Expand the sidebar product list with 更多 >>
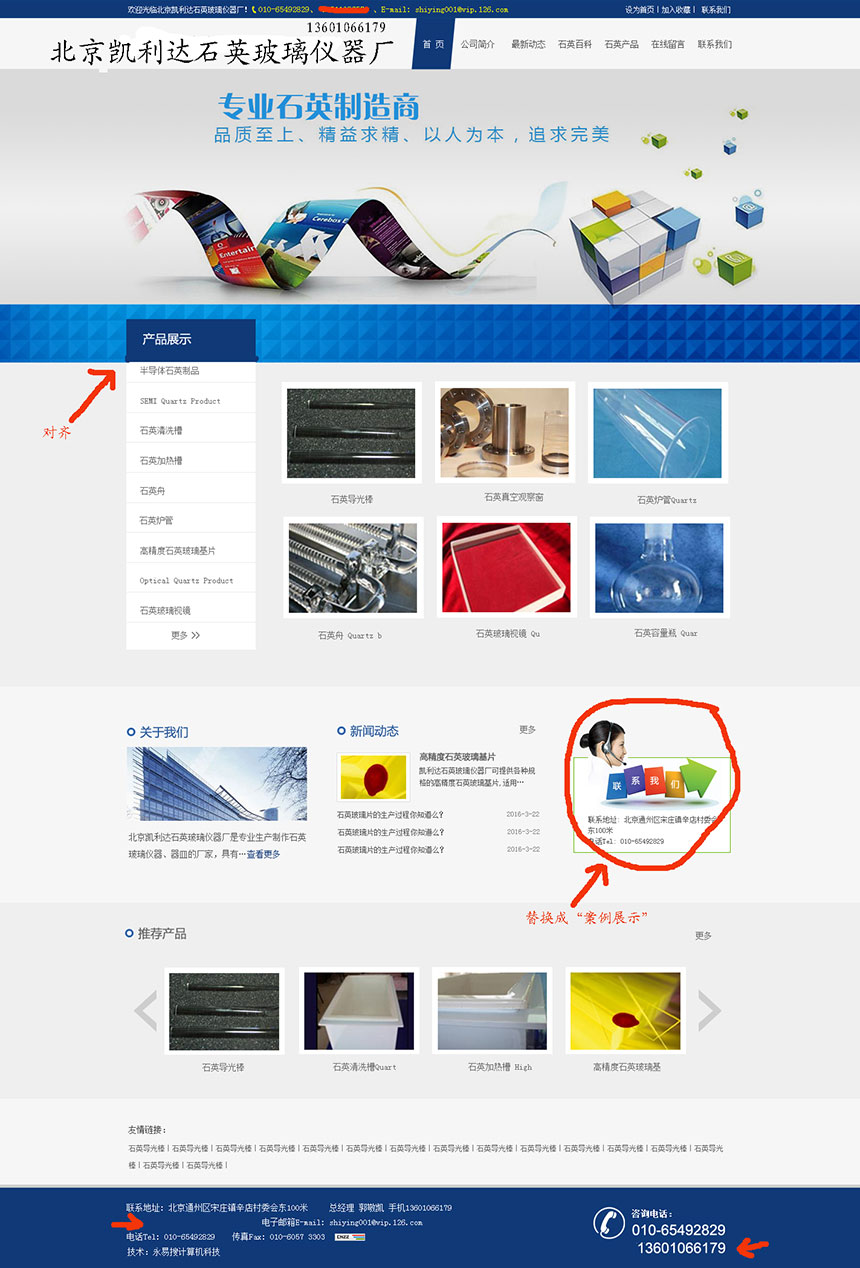This screenshot has width=860, height=1268. (186, 635)
